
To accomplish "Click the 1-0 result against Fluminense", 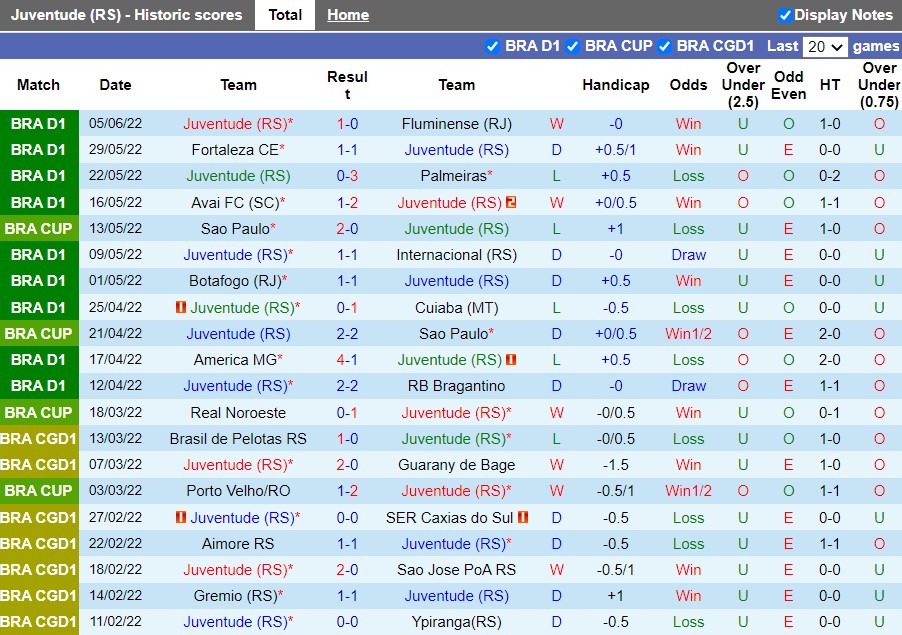I will (347, 124).
